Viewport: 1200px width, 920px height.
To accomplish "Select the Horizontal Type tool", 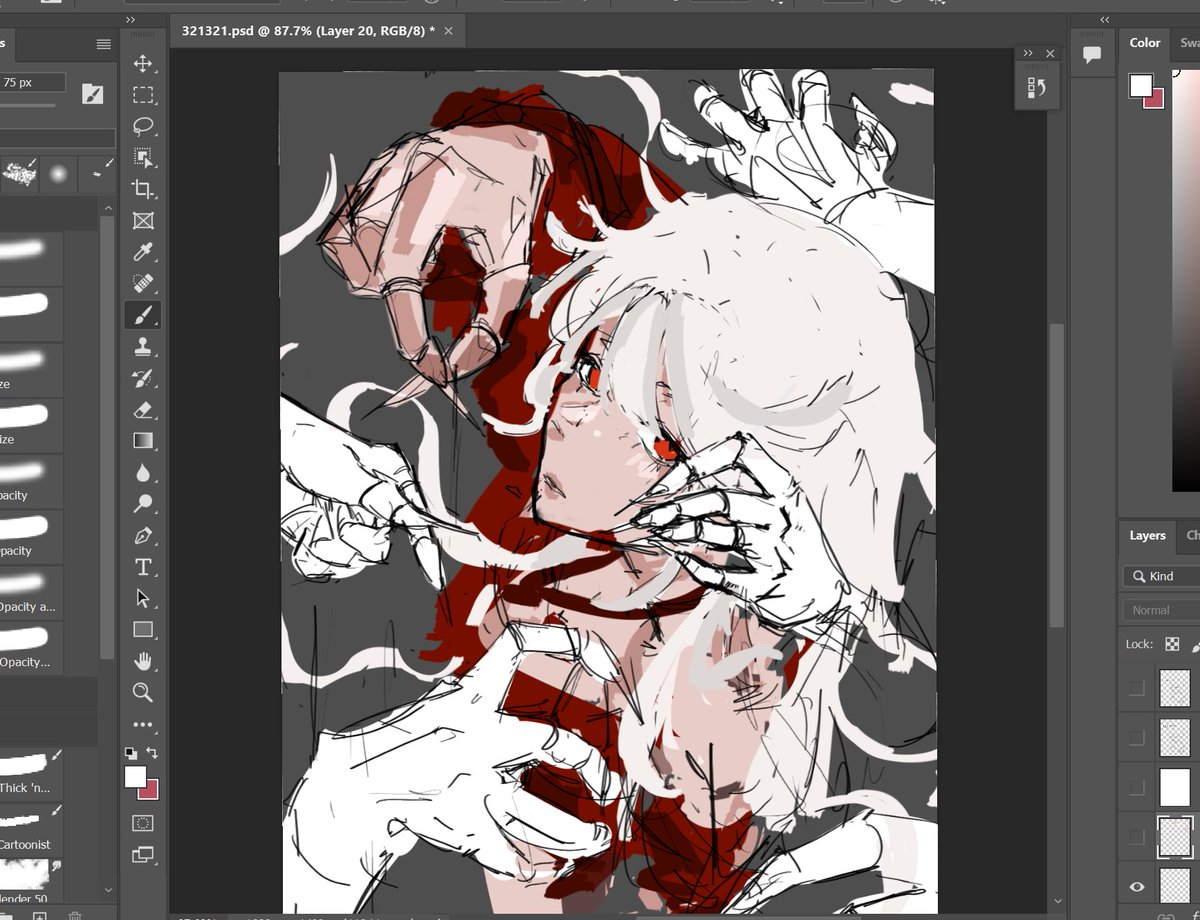I will tap(143, 567).
